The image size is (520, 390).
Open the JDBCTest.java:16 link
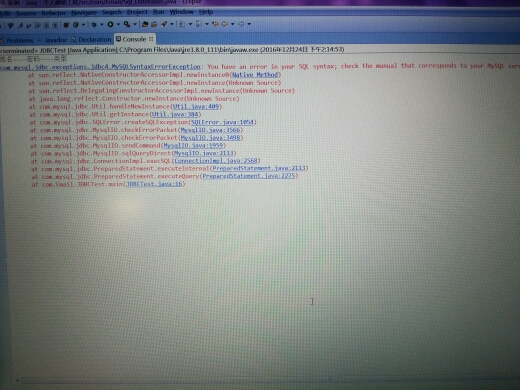coord(154,184)
